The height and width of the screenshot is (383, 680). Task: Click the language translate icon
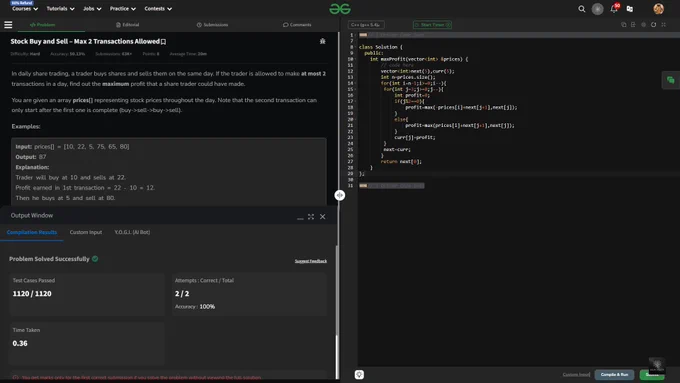tap(630, 9)
